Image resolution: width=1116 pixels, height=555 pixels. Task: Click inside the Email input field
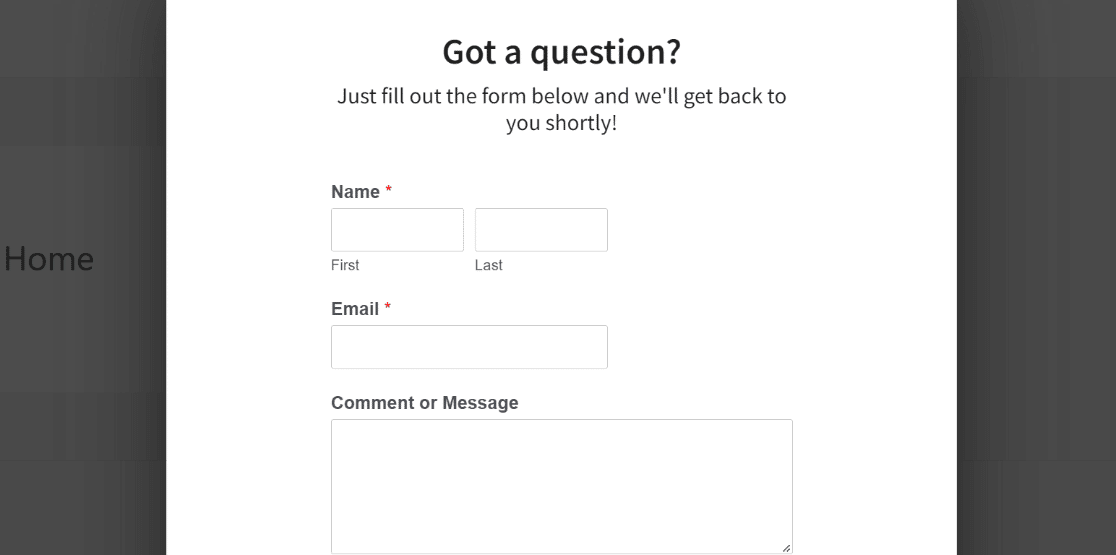click(x=469, y=347)
